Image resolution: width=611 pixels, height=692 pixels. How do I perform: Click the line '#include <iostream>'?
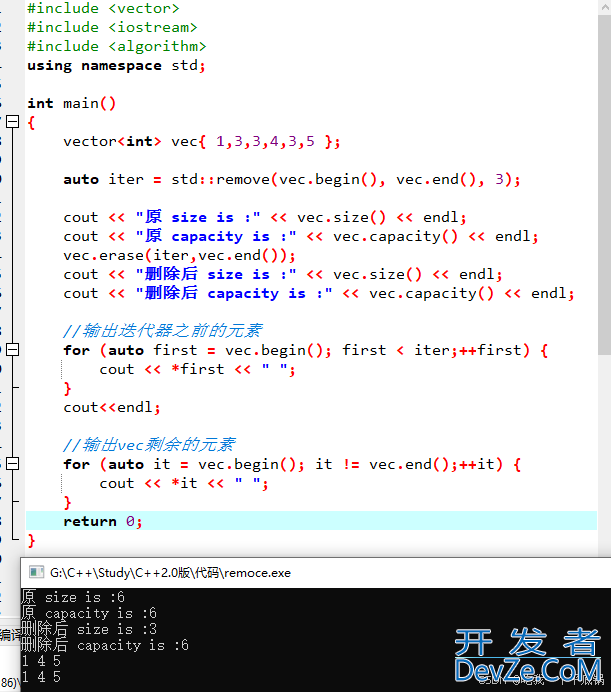click(112, 27)
